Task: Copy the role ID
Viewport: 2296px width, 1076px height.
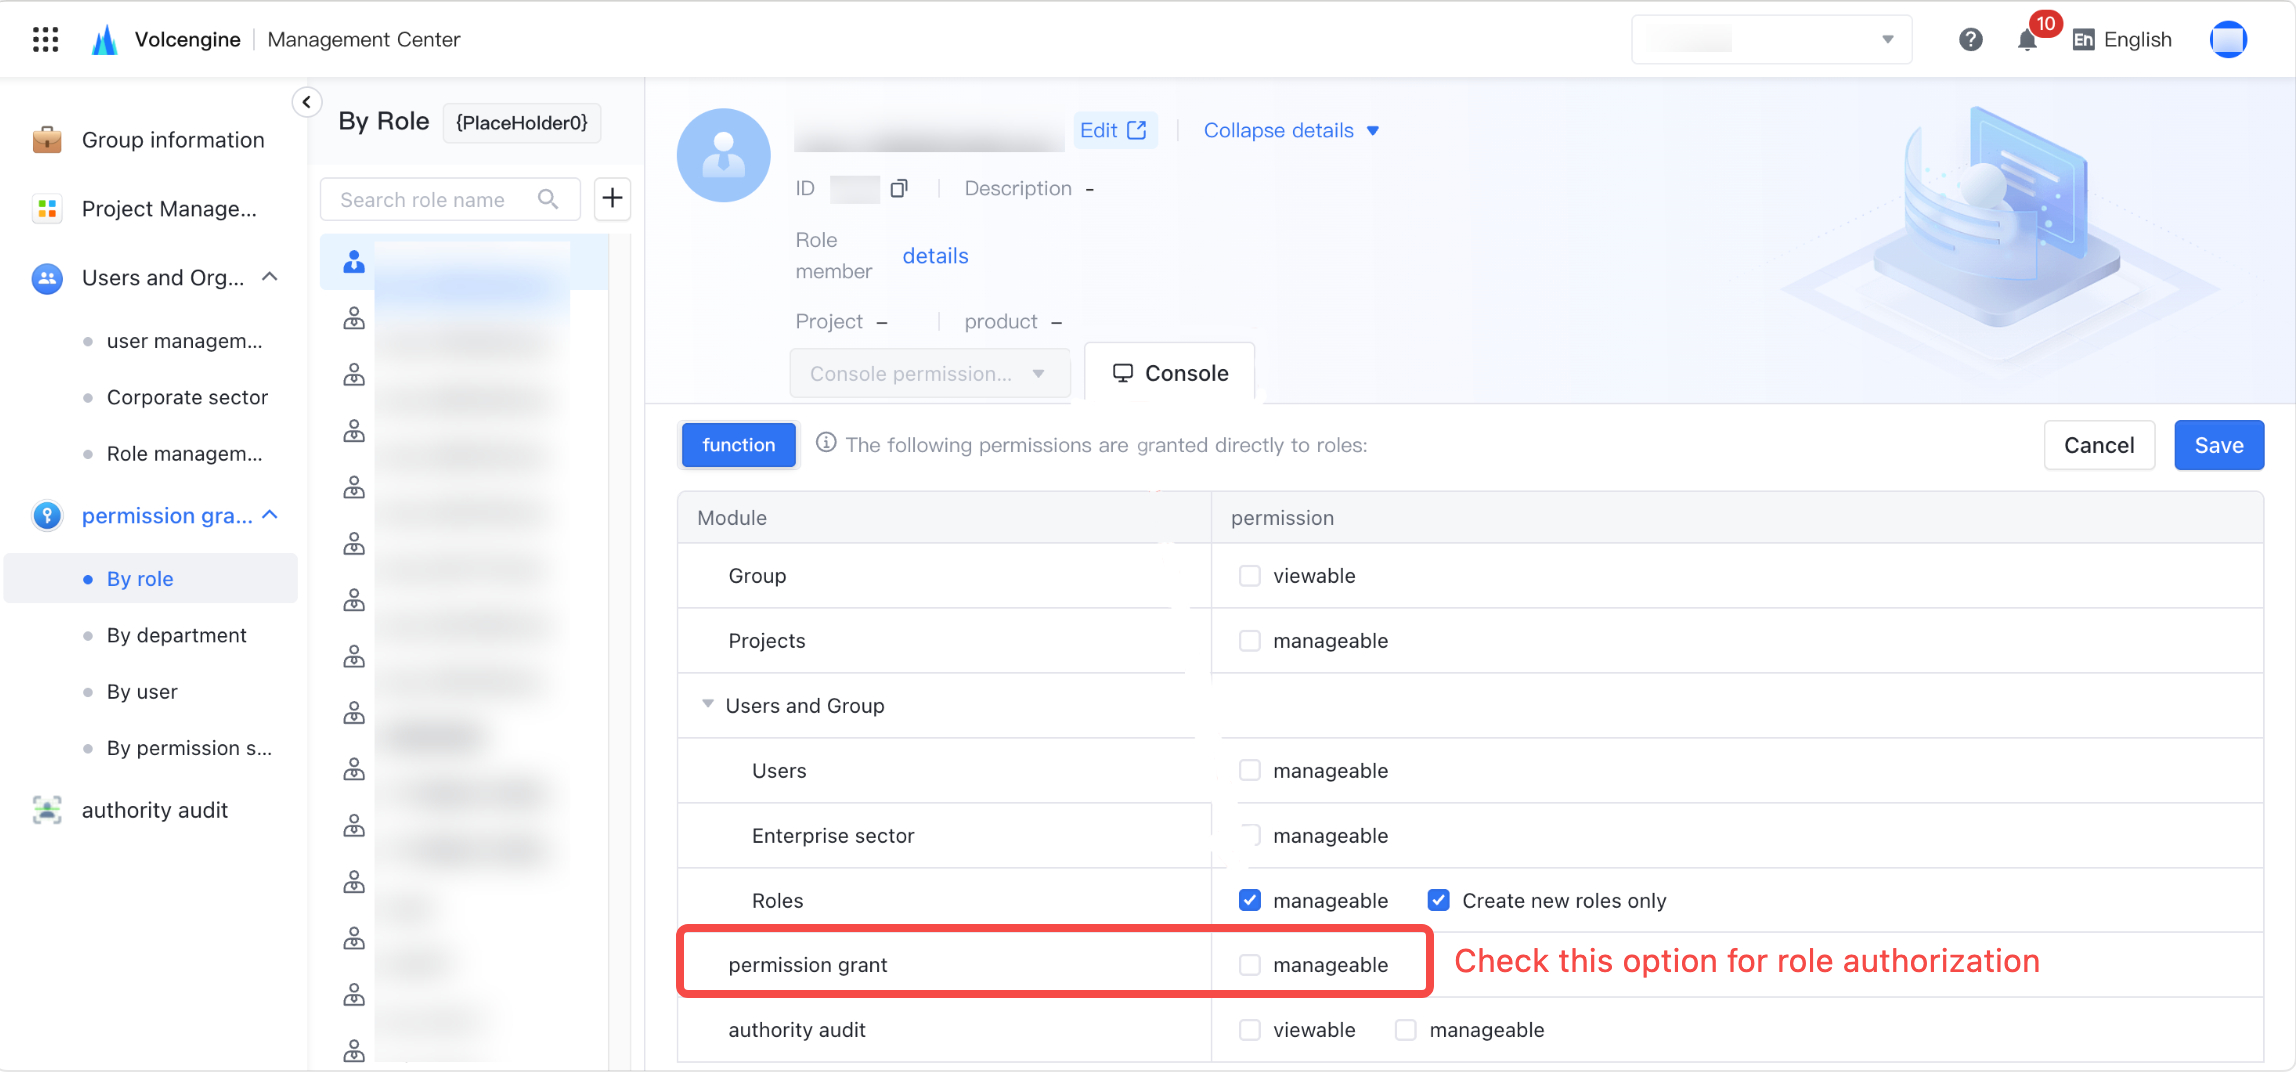Action: pos(899,188)
